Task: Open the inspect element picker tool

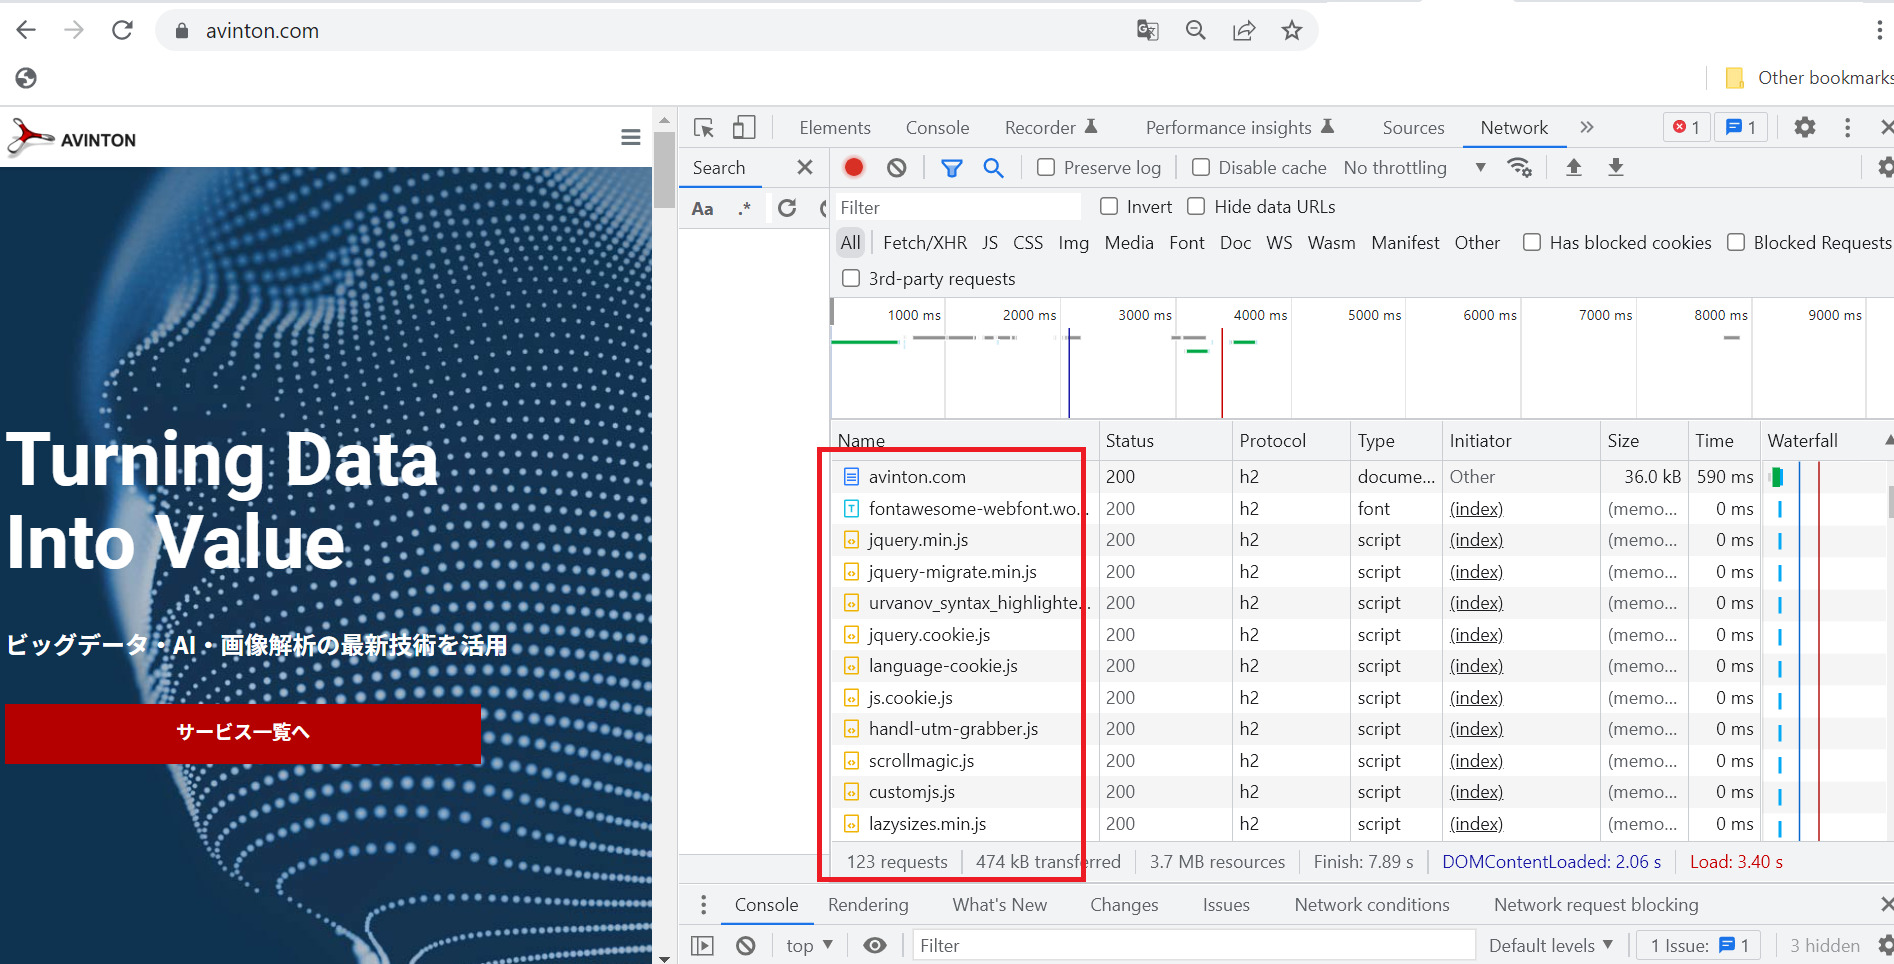Action: [x=704, y=128]
